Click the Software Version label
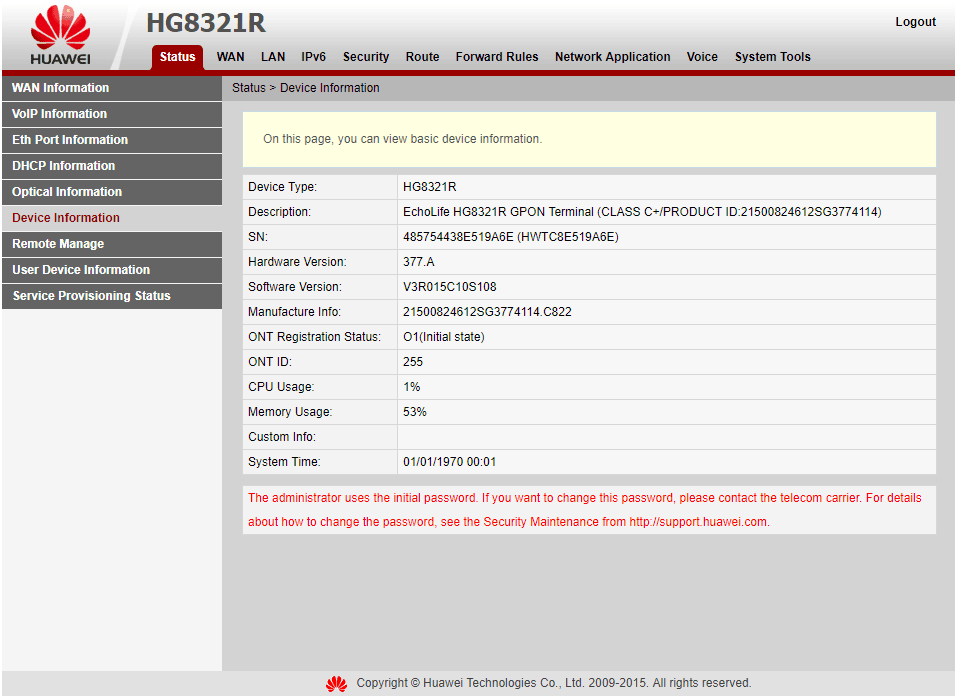 tap(295, 287)
